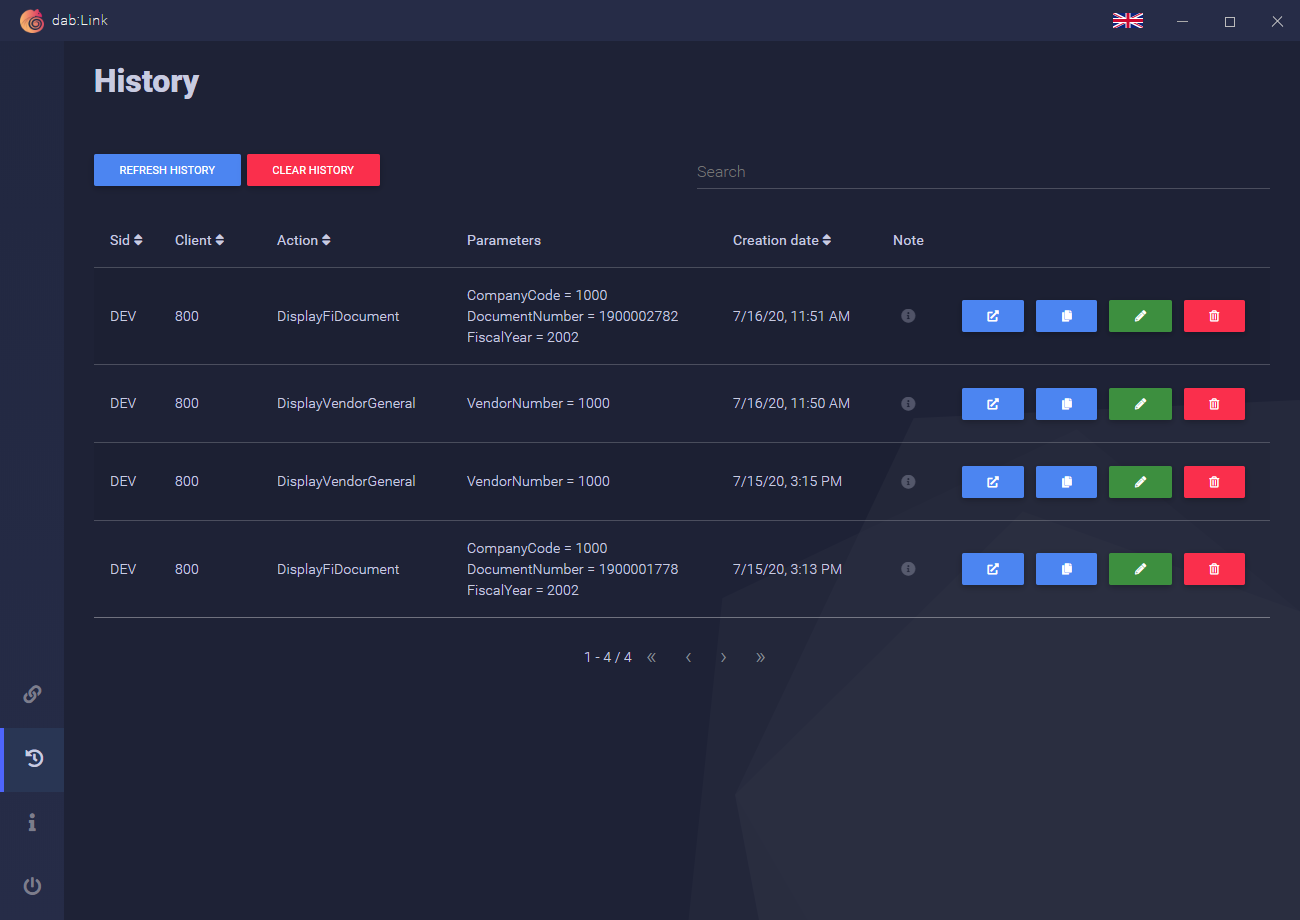Focus the Search input field
The image size is (1300, 920).
pos(982,172)
